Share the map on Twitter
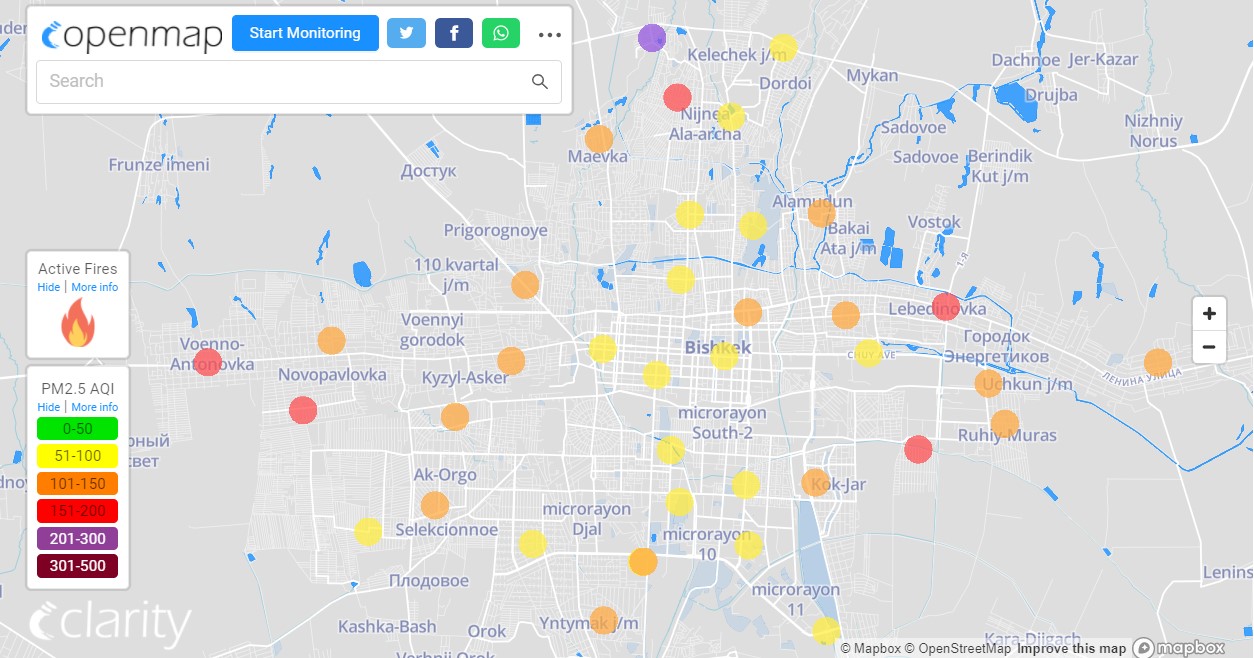Image resolution: width=1254 pixels, height=658 pixels. click(406, 33)
